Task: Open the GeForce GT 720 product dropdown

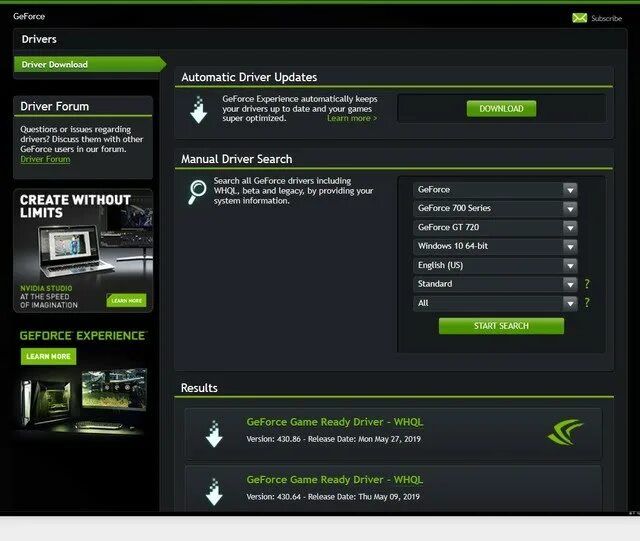Action: (495, 227)
